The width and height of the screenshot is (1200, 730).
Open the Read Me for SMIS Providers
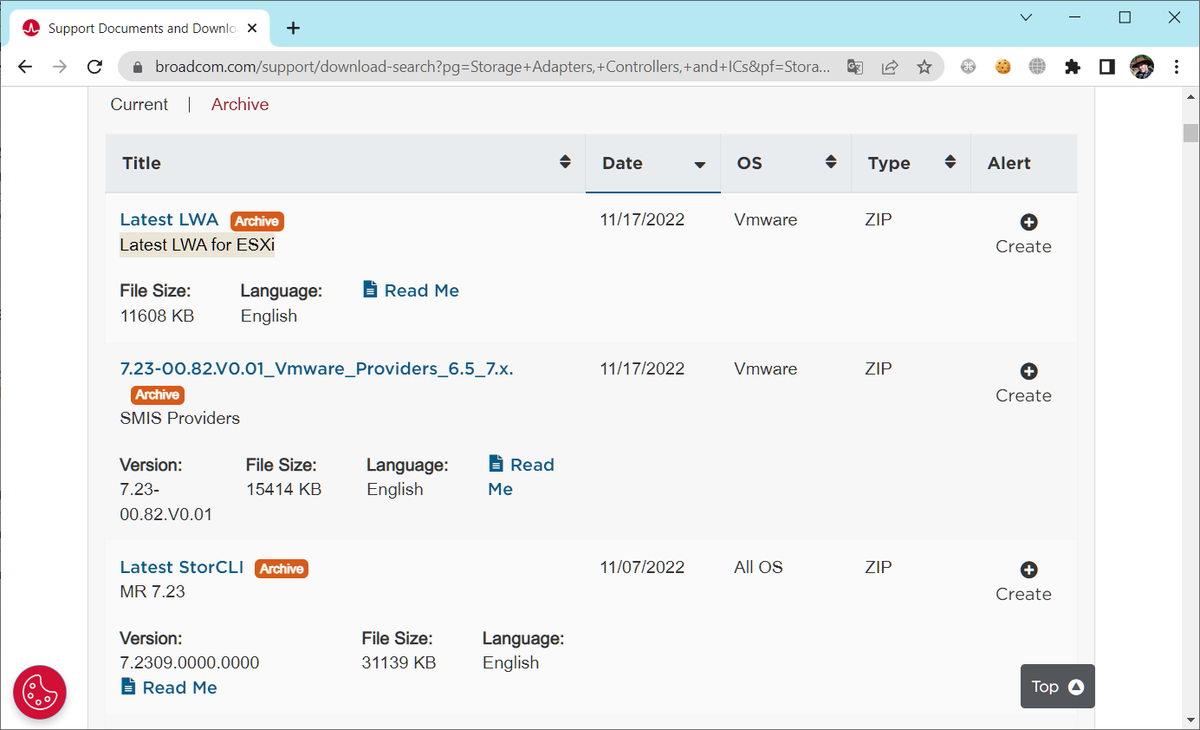[x=521, y=476]
